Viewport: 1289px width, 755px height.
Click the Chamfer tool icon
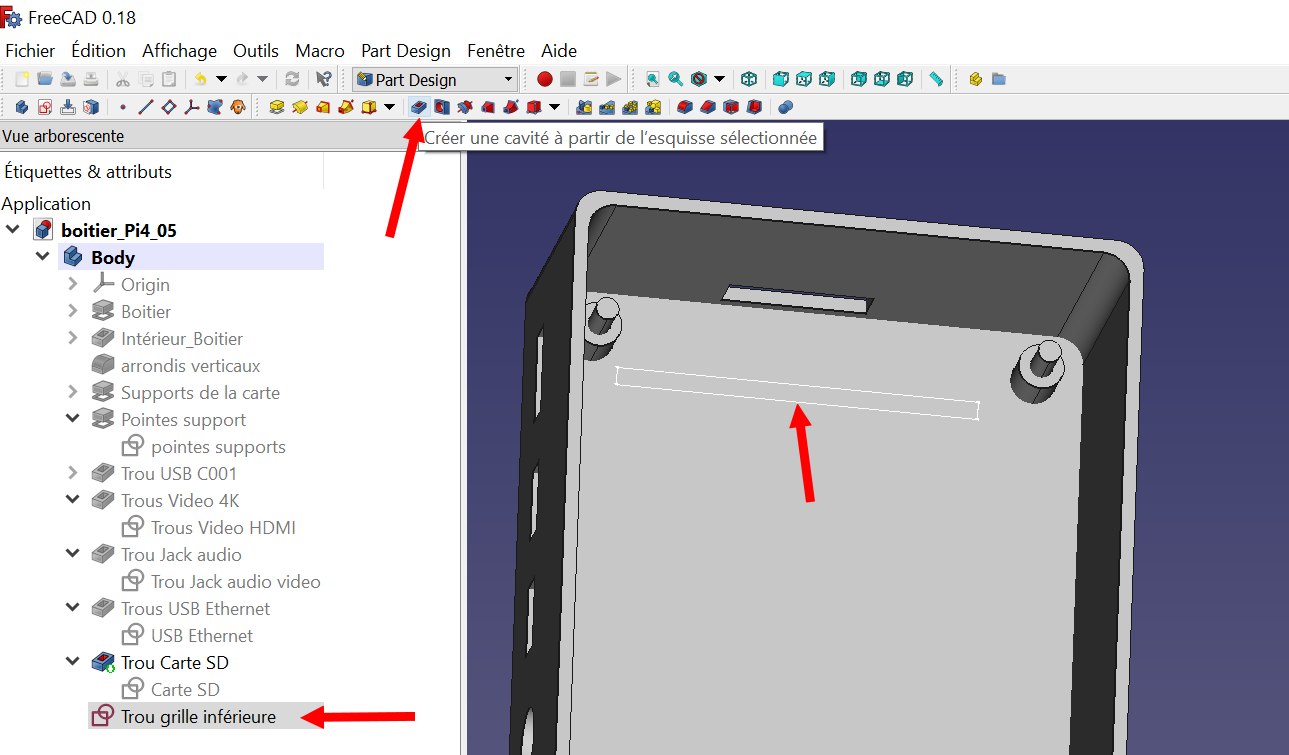click(708, 107)
